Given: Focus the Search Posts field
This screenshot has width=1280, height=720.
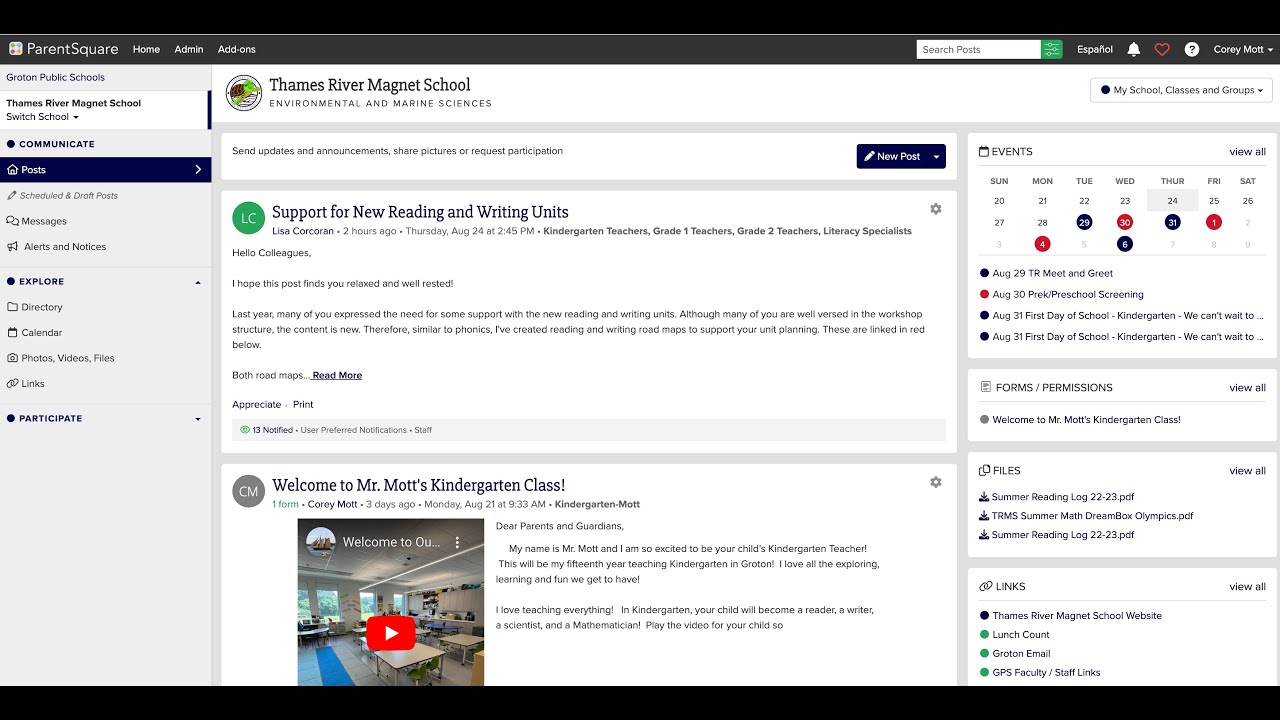Looking at the screenshot, I should pyautogui.click(x=978, y=49).
